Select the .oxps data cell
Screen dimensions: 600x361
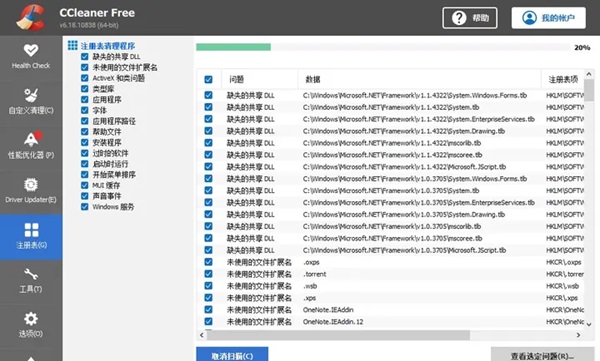[311, 262]
